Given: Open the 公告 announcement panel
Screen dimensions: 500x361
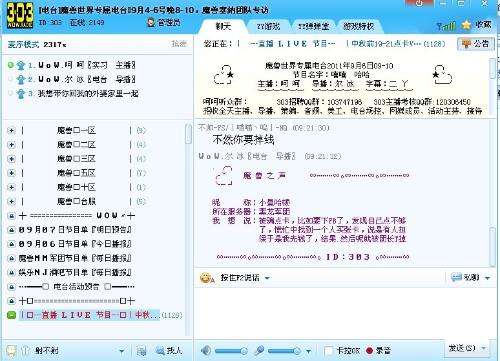Looking at the screenshot, I should [x=476, y=44].
